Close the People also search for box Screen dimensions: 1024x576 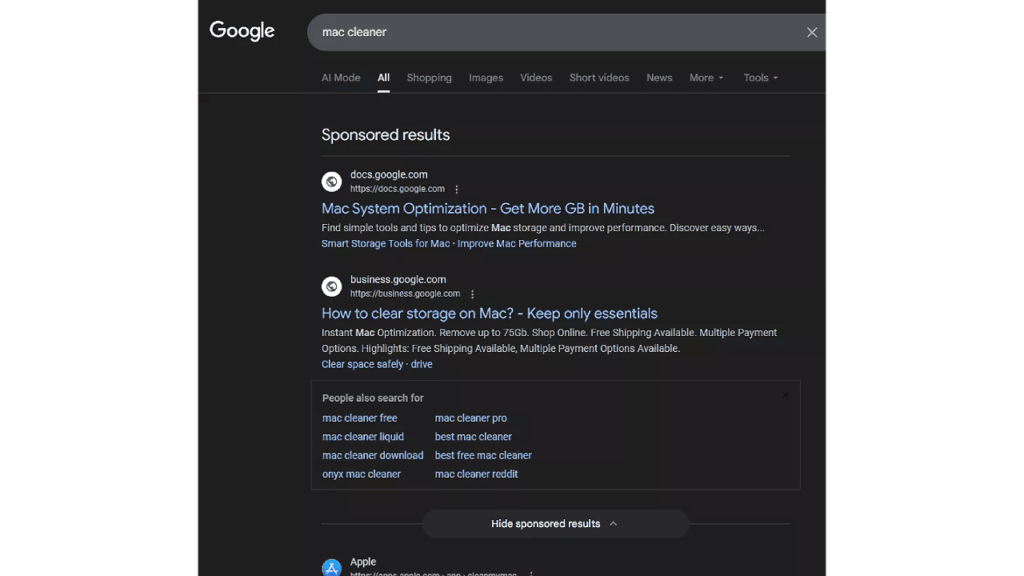(786, 395)
